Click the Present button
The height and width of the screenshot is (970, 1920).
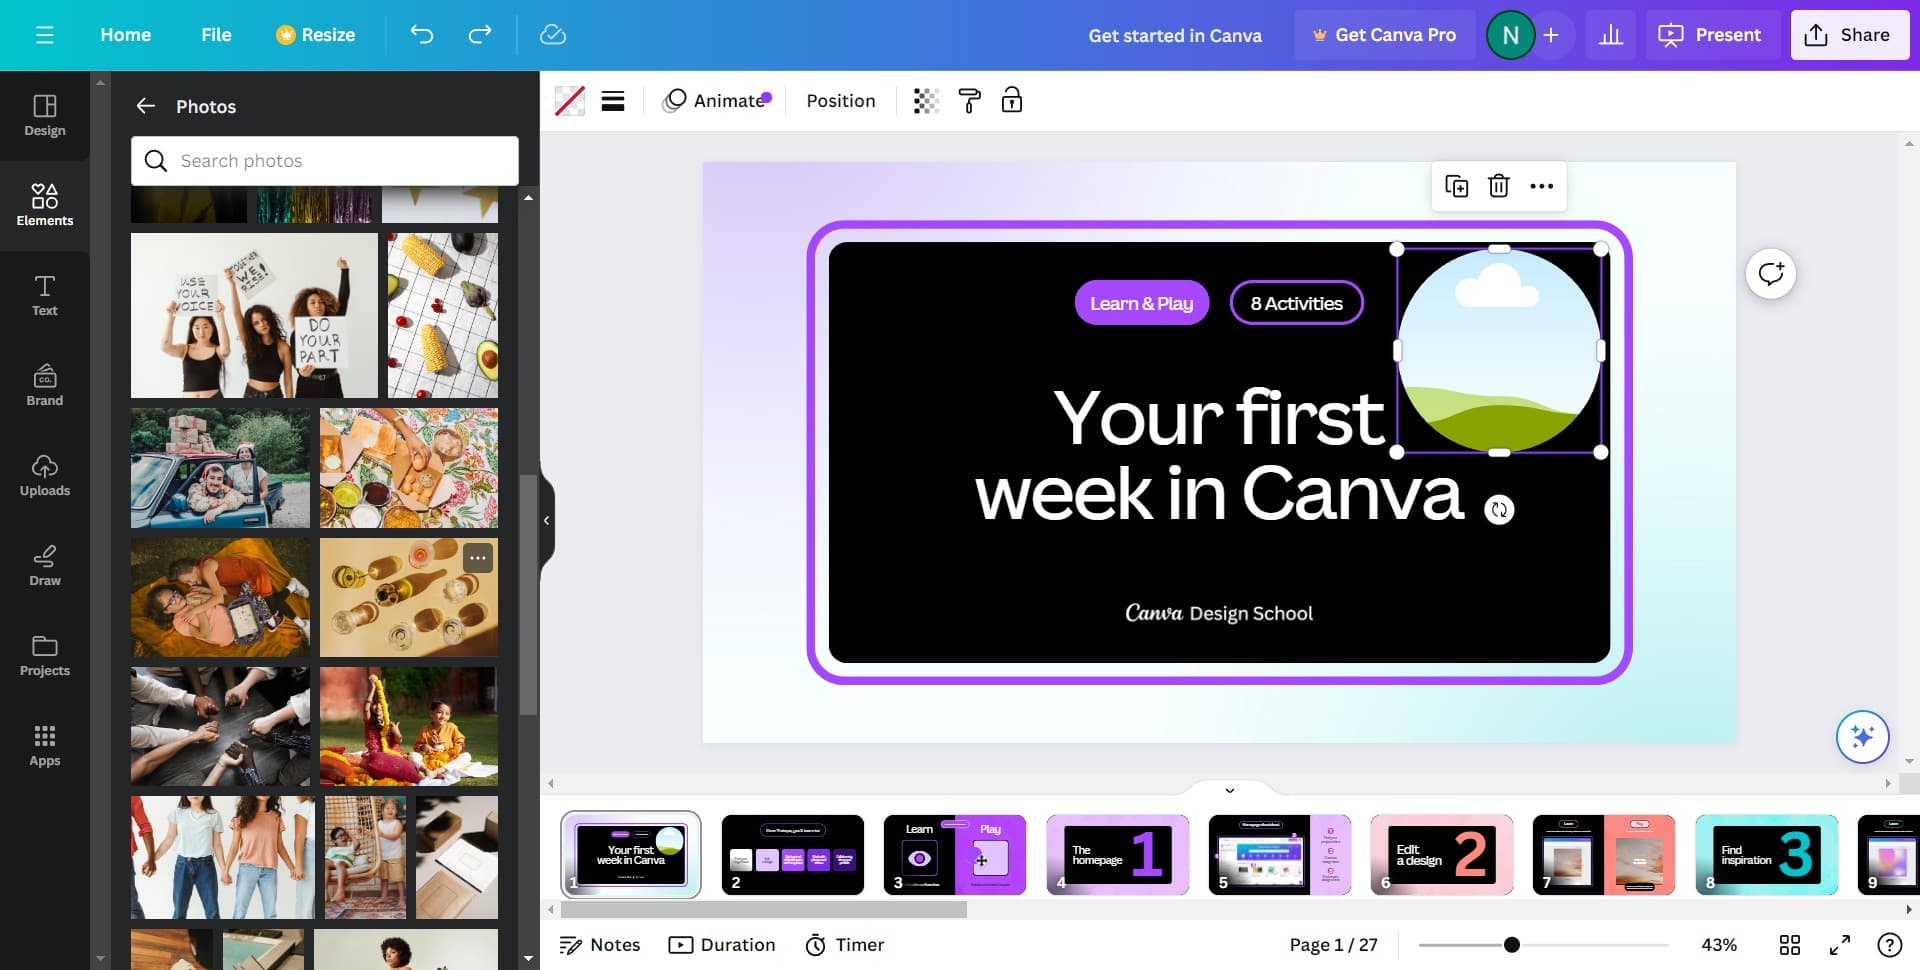pyautogui.click(x=1711, y=35)
